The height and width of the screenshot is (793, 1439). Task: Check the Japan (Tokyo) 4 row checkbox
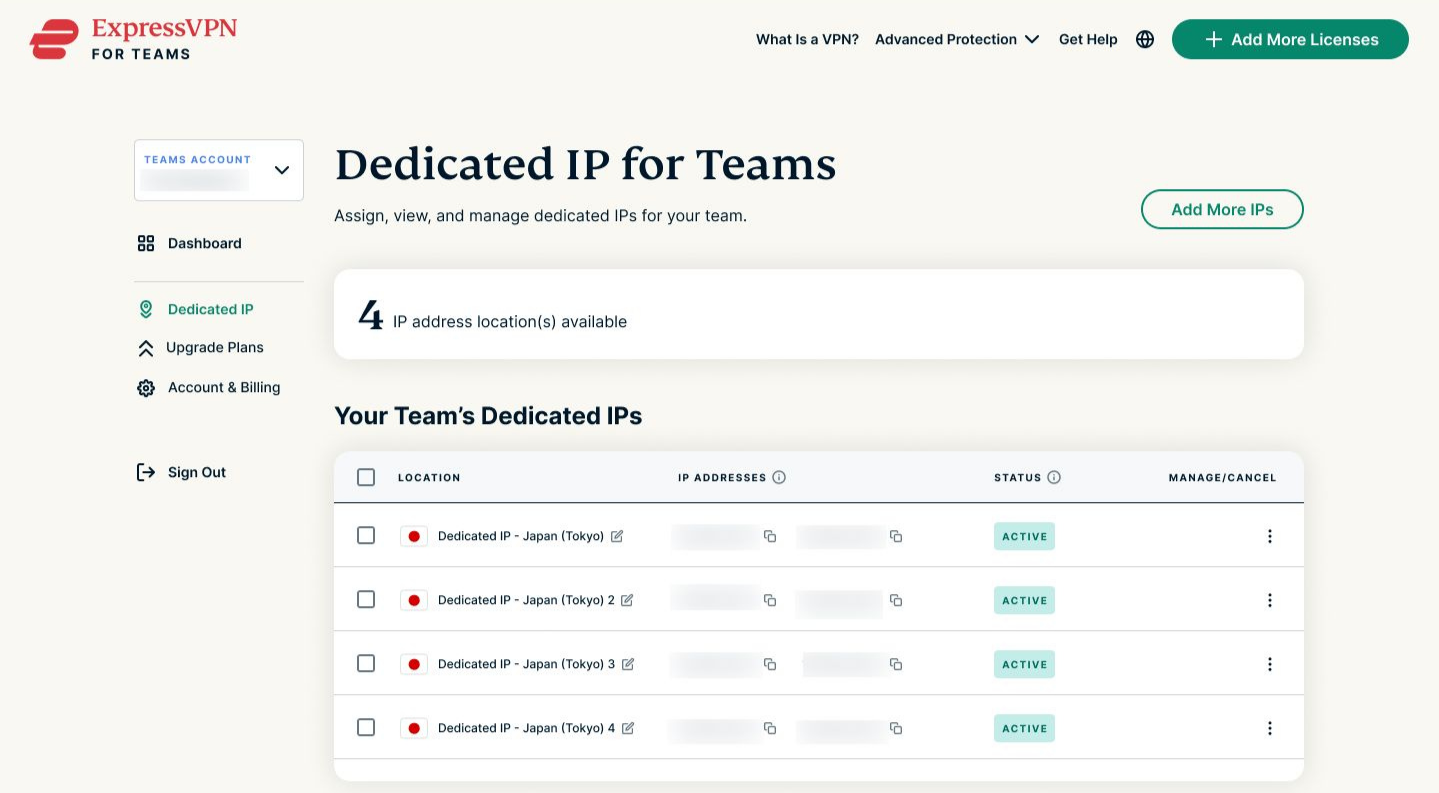pos(366,728)
